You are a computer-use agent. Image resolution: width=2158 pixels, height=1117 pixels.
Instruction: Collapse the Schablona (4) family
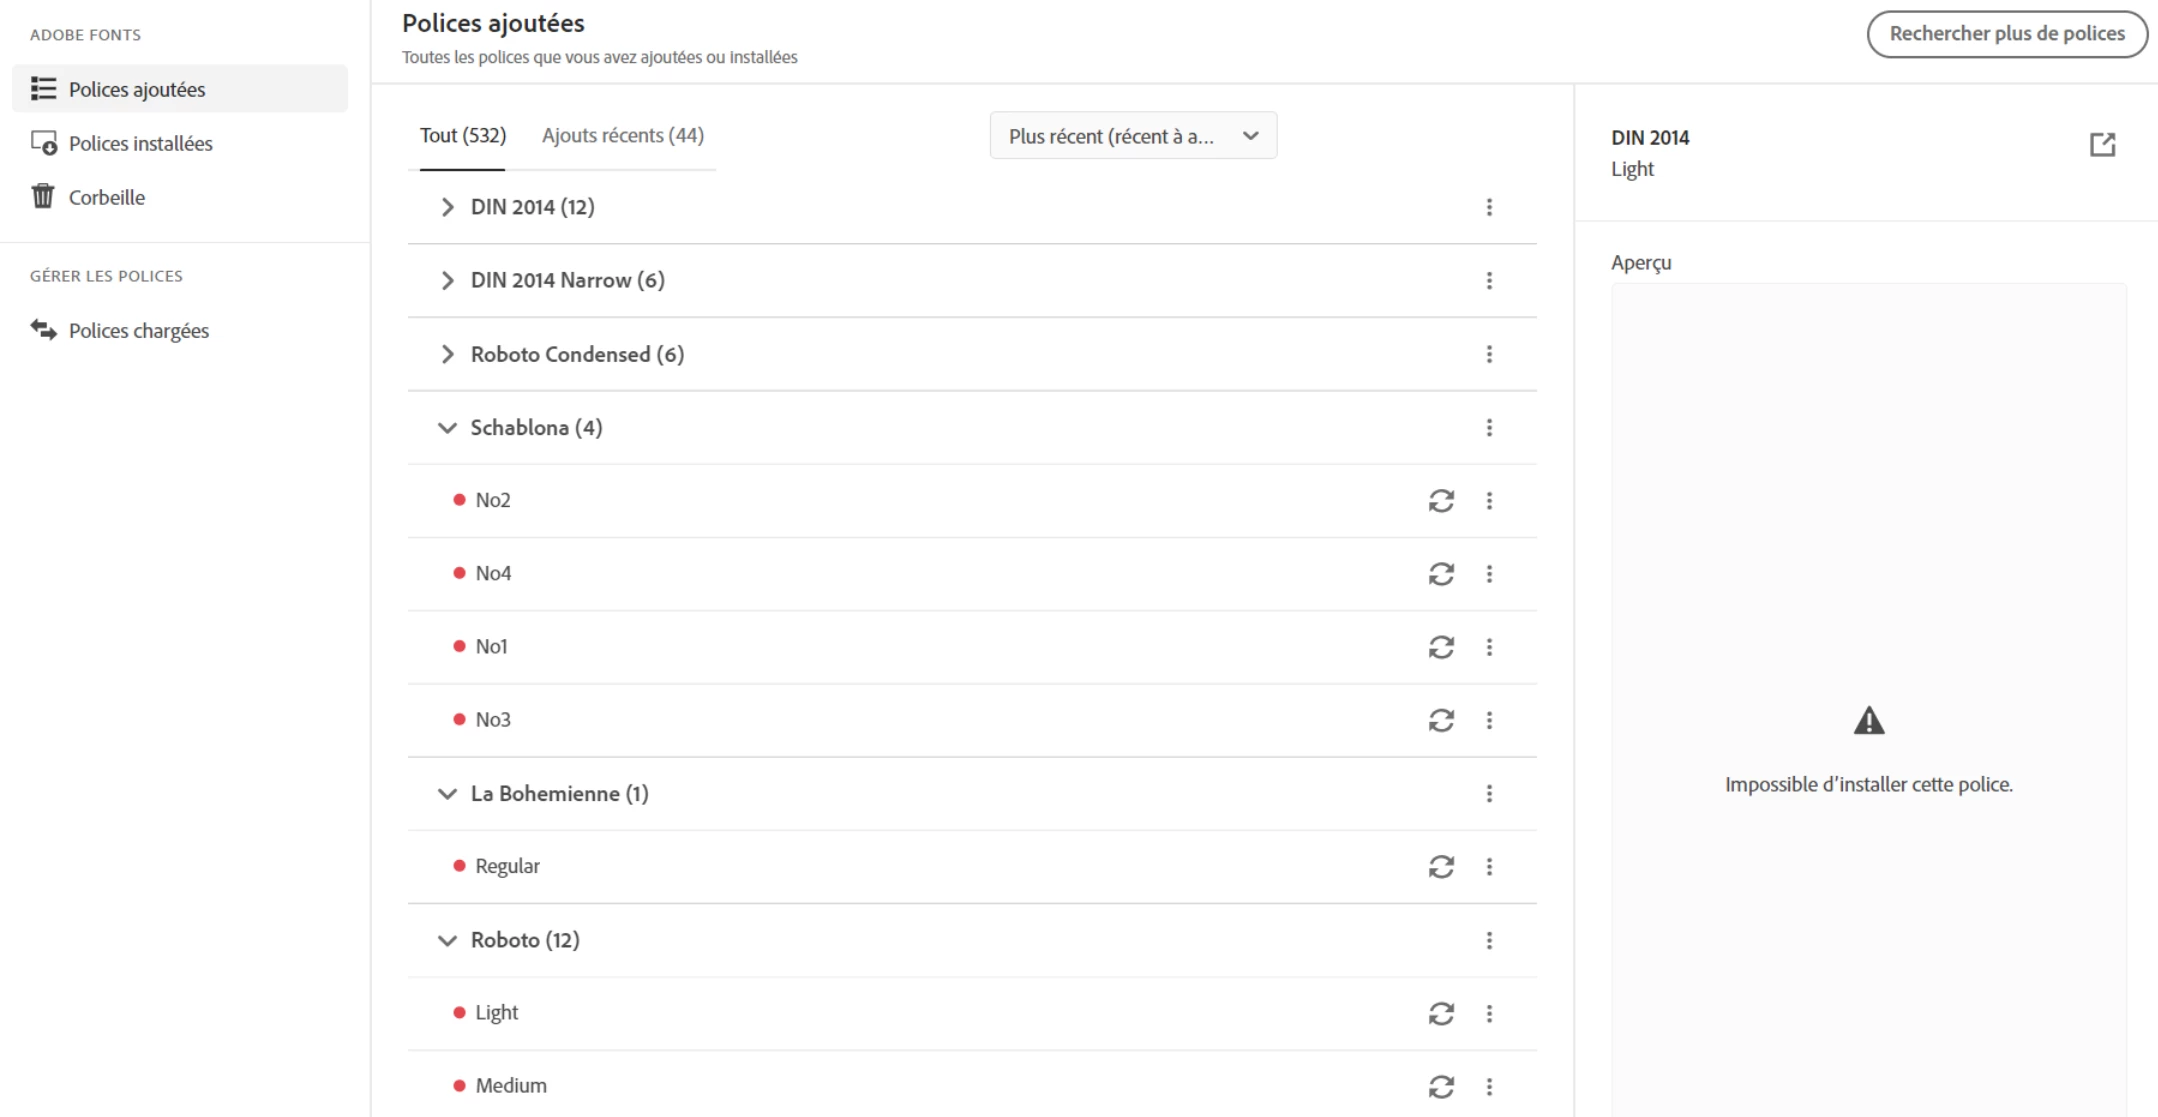[447, 427]
